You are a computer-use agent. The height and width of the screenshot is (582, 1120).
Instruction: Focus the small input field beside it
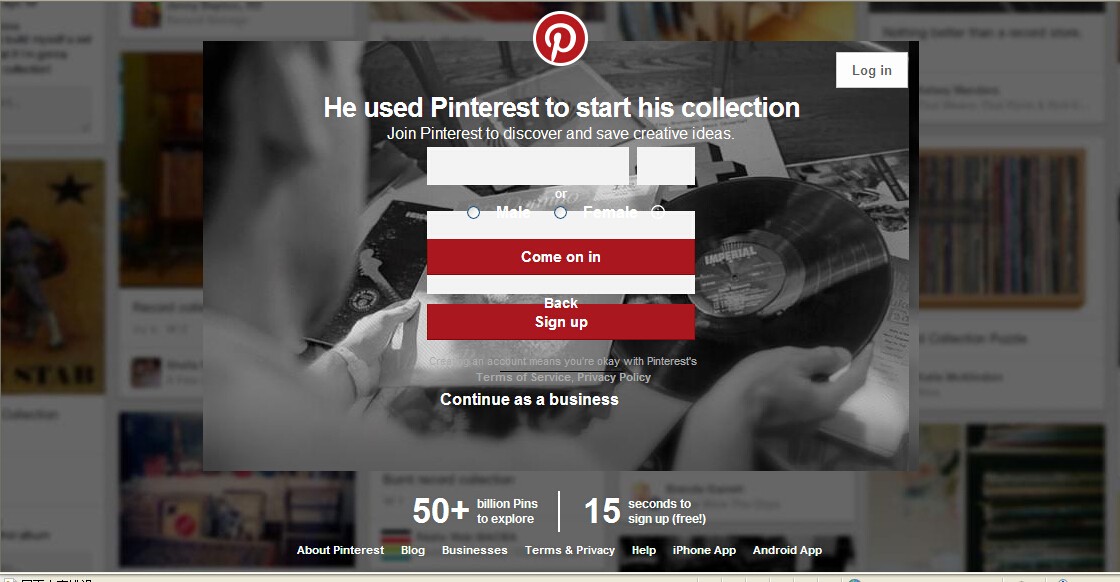[666, 166]
